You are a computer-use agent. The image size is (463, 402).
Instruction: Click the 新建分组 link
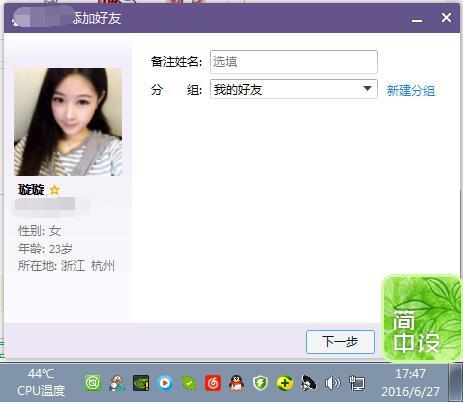[x=411, y=90]
